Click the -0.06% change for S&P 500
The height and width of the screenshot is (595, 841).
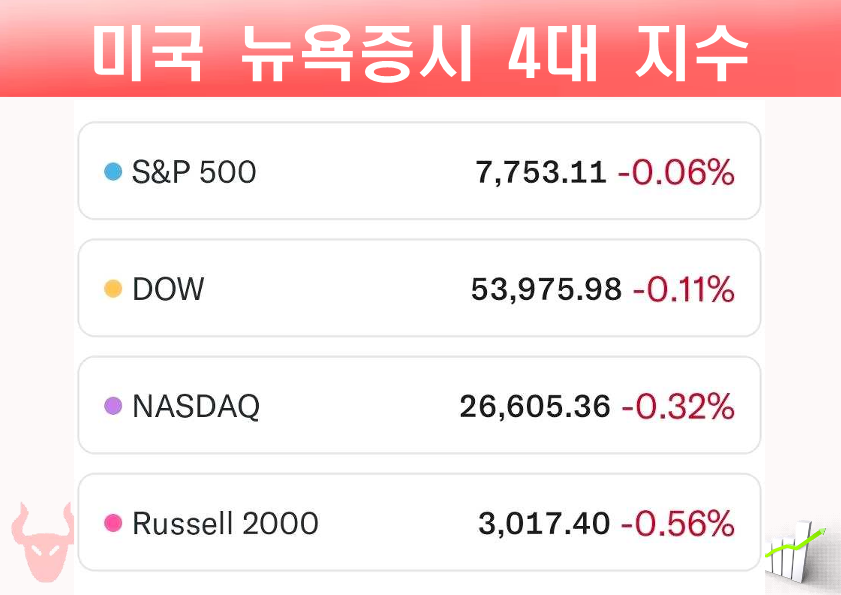676,172
